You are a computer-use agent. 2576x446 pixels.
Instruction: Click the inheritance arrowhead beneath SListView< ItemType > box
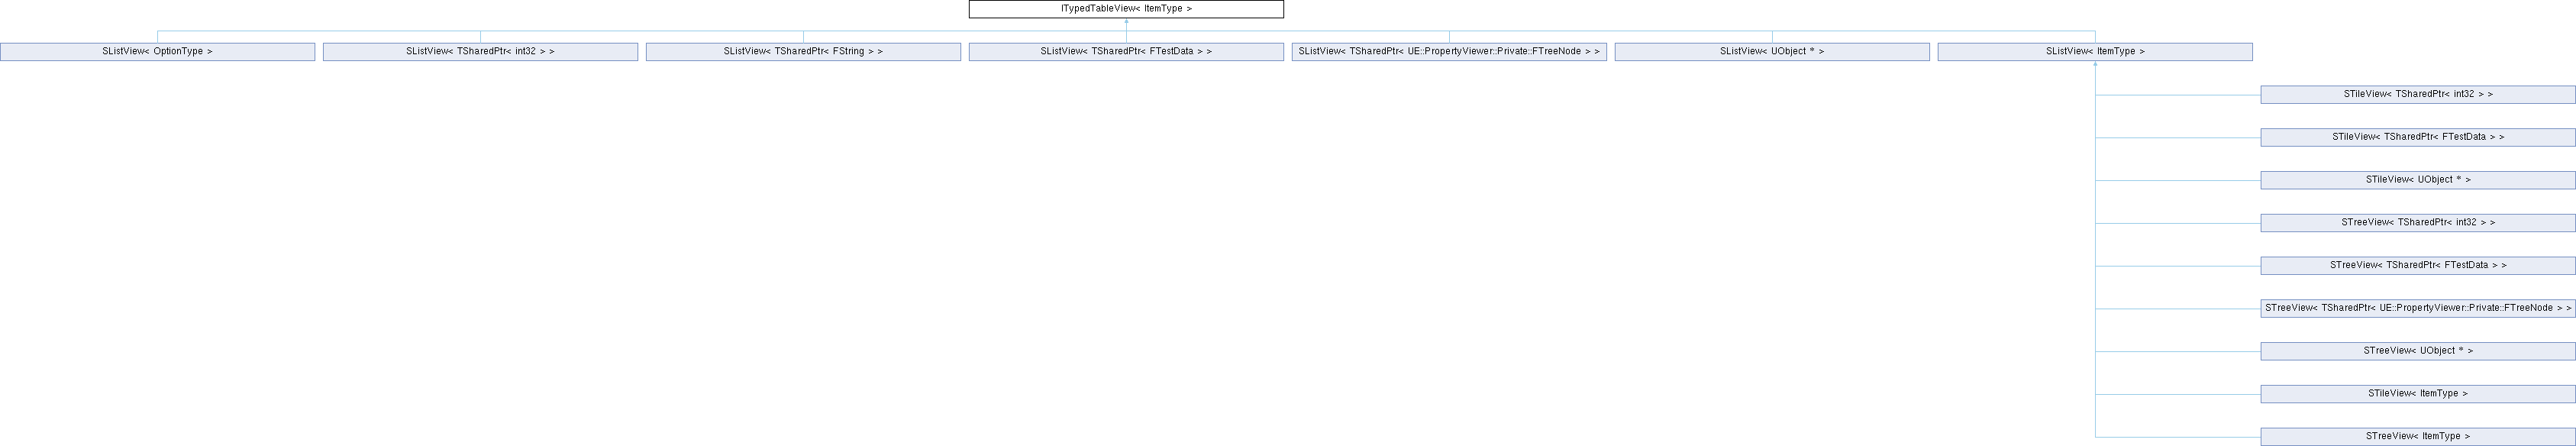[2095, 65]
